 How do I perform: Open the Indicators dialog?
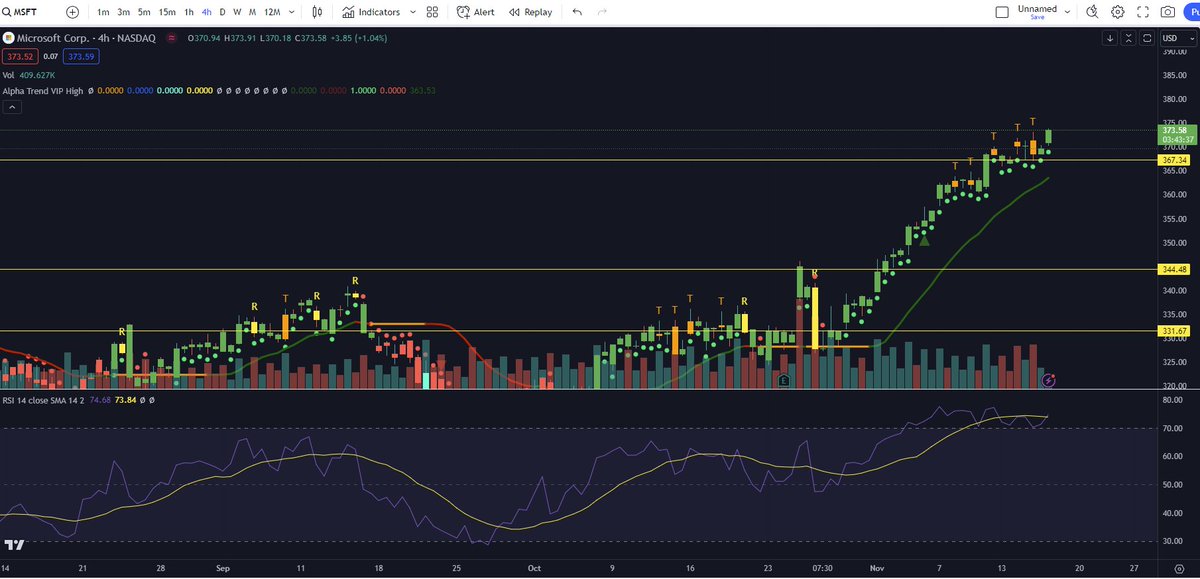(x=371, y=12)
